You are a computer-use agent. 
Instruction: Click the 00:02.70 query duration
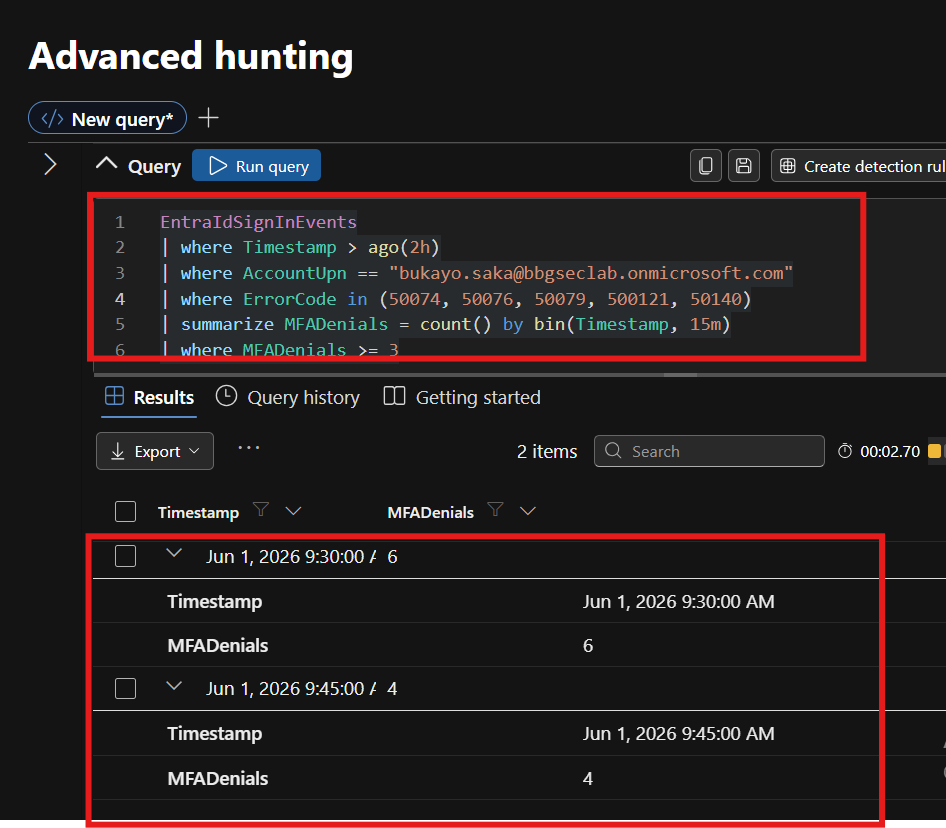(x=890, y=451)
